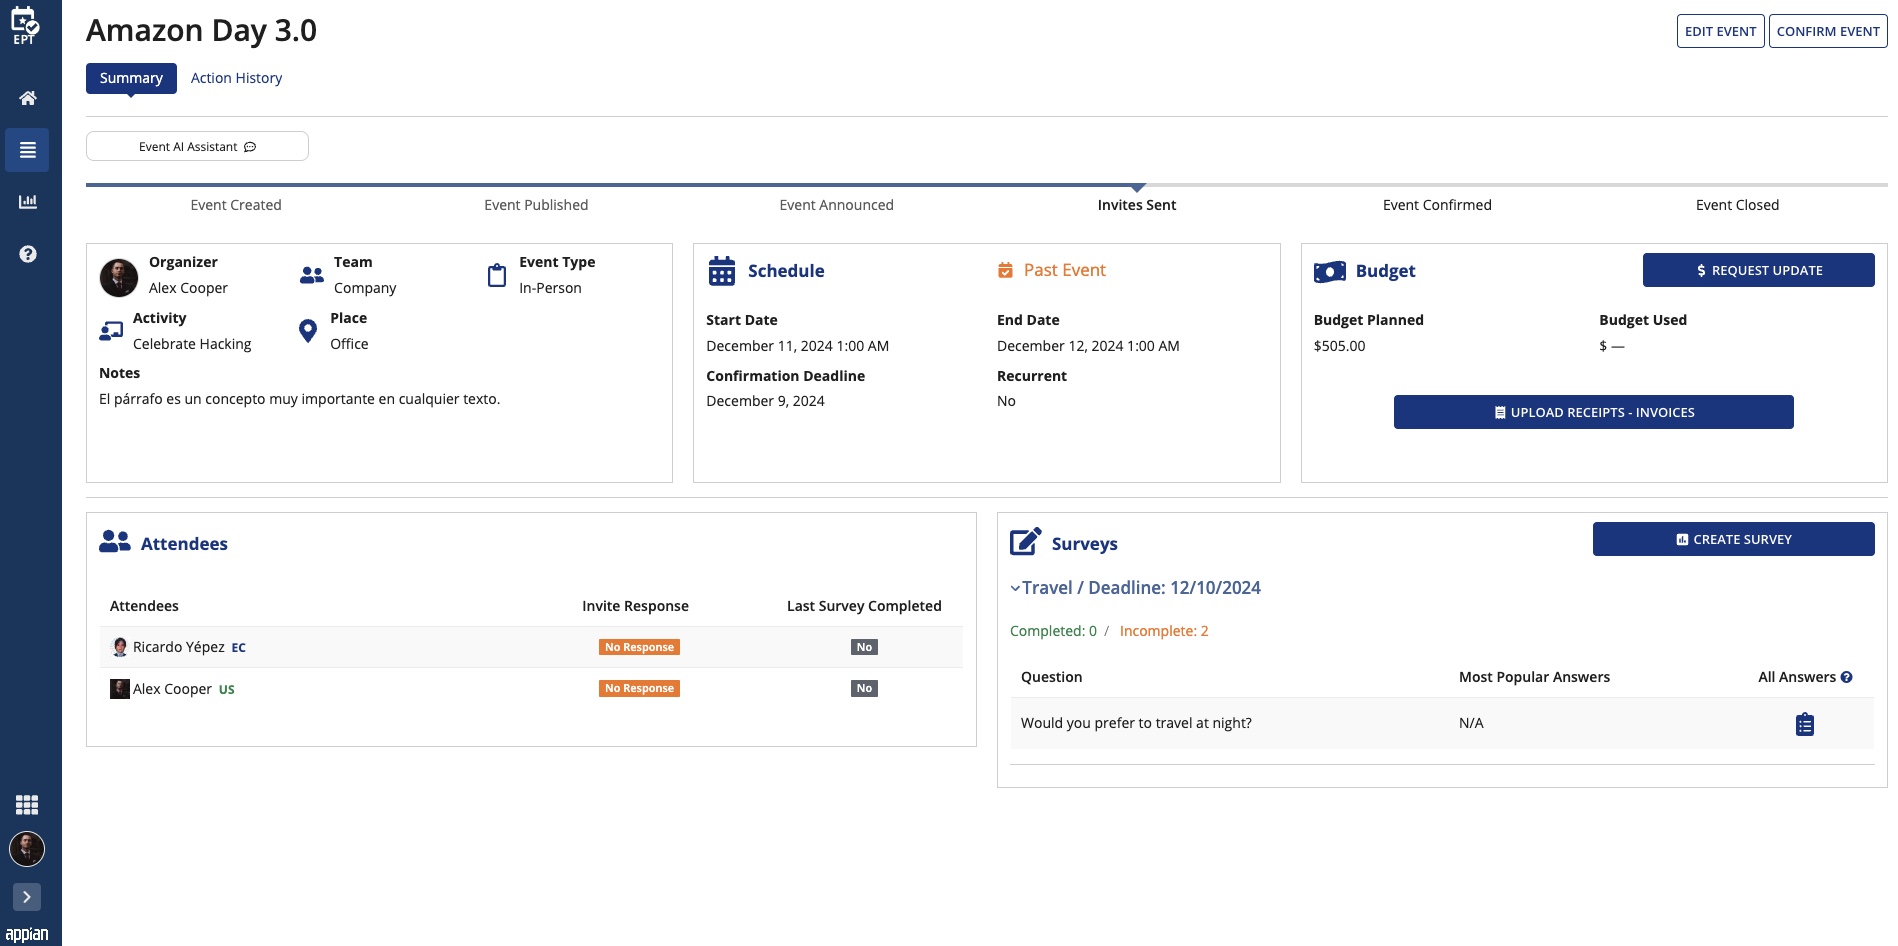Click the Team people icon
This screenshot has height=946, width=1898.
[x=312, y=275]
